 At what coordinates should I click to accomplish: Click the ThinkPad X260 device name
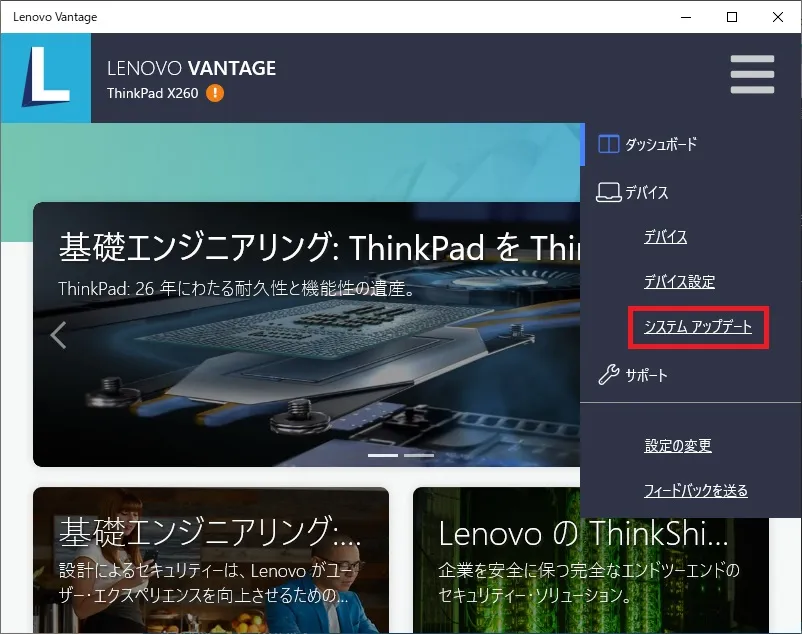[152, 93]
